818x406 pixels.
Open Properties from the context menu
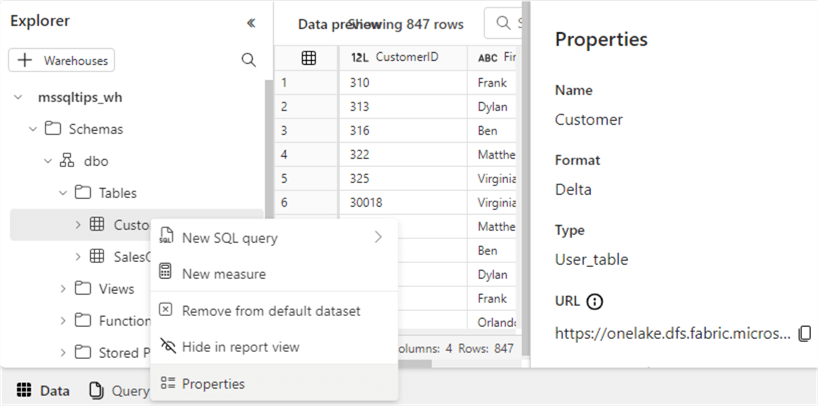[213, 384]
